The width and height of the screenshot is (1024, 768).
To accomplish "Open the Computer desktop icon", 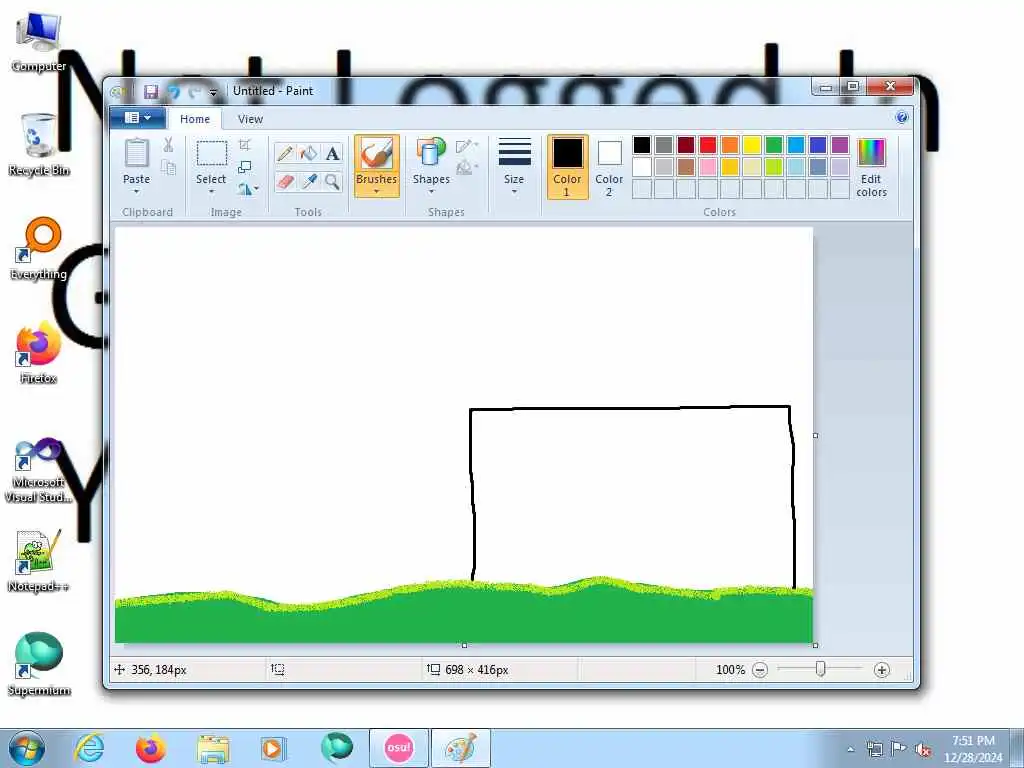I will click(x=38, y=42).
